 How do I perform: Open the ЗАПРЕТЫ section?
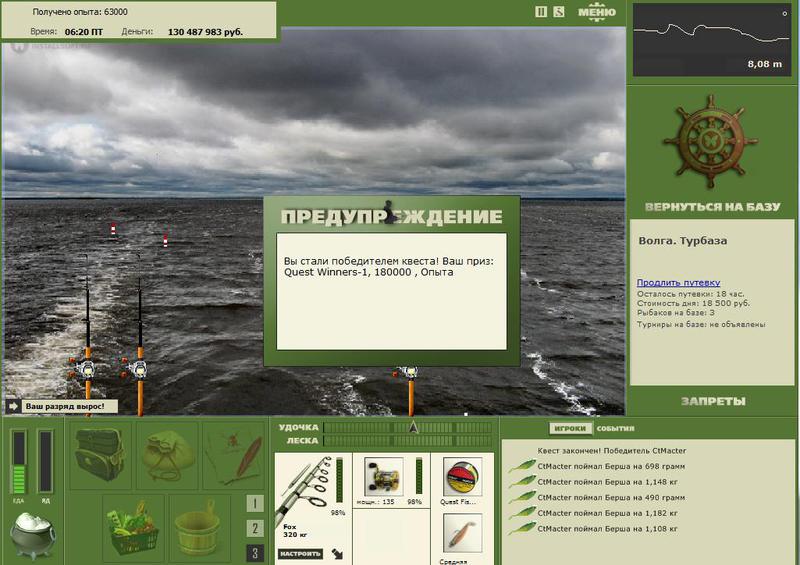click(x=713, y=401)
